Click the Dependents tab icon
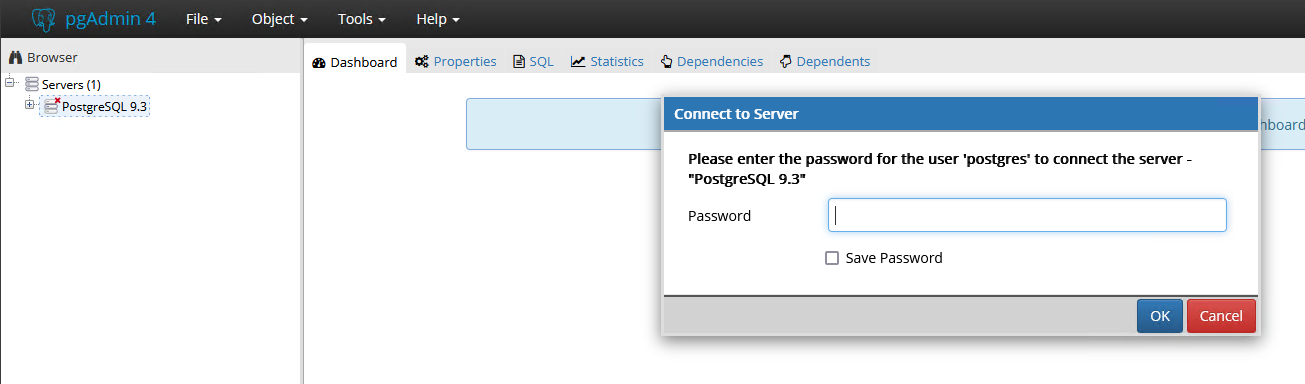The height and width of the screenshot is (384, 1305). (785, 62)
